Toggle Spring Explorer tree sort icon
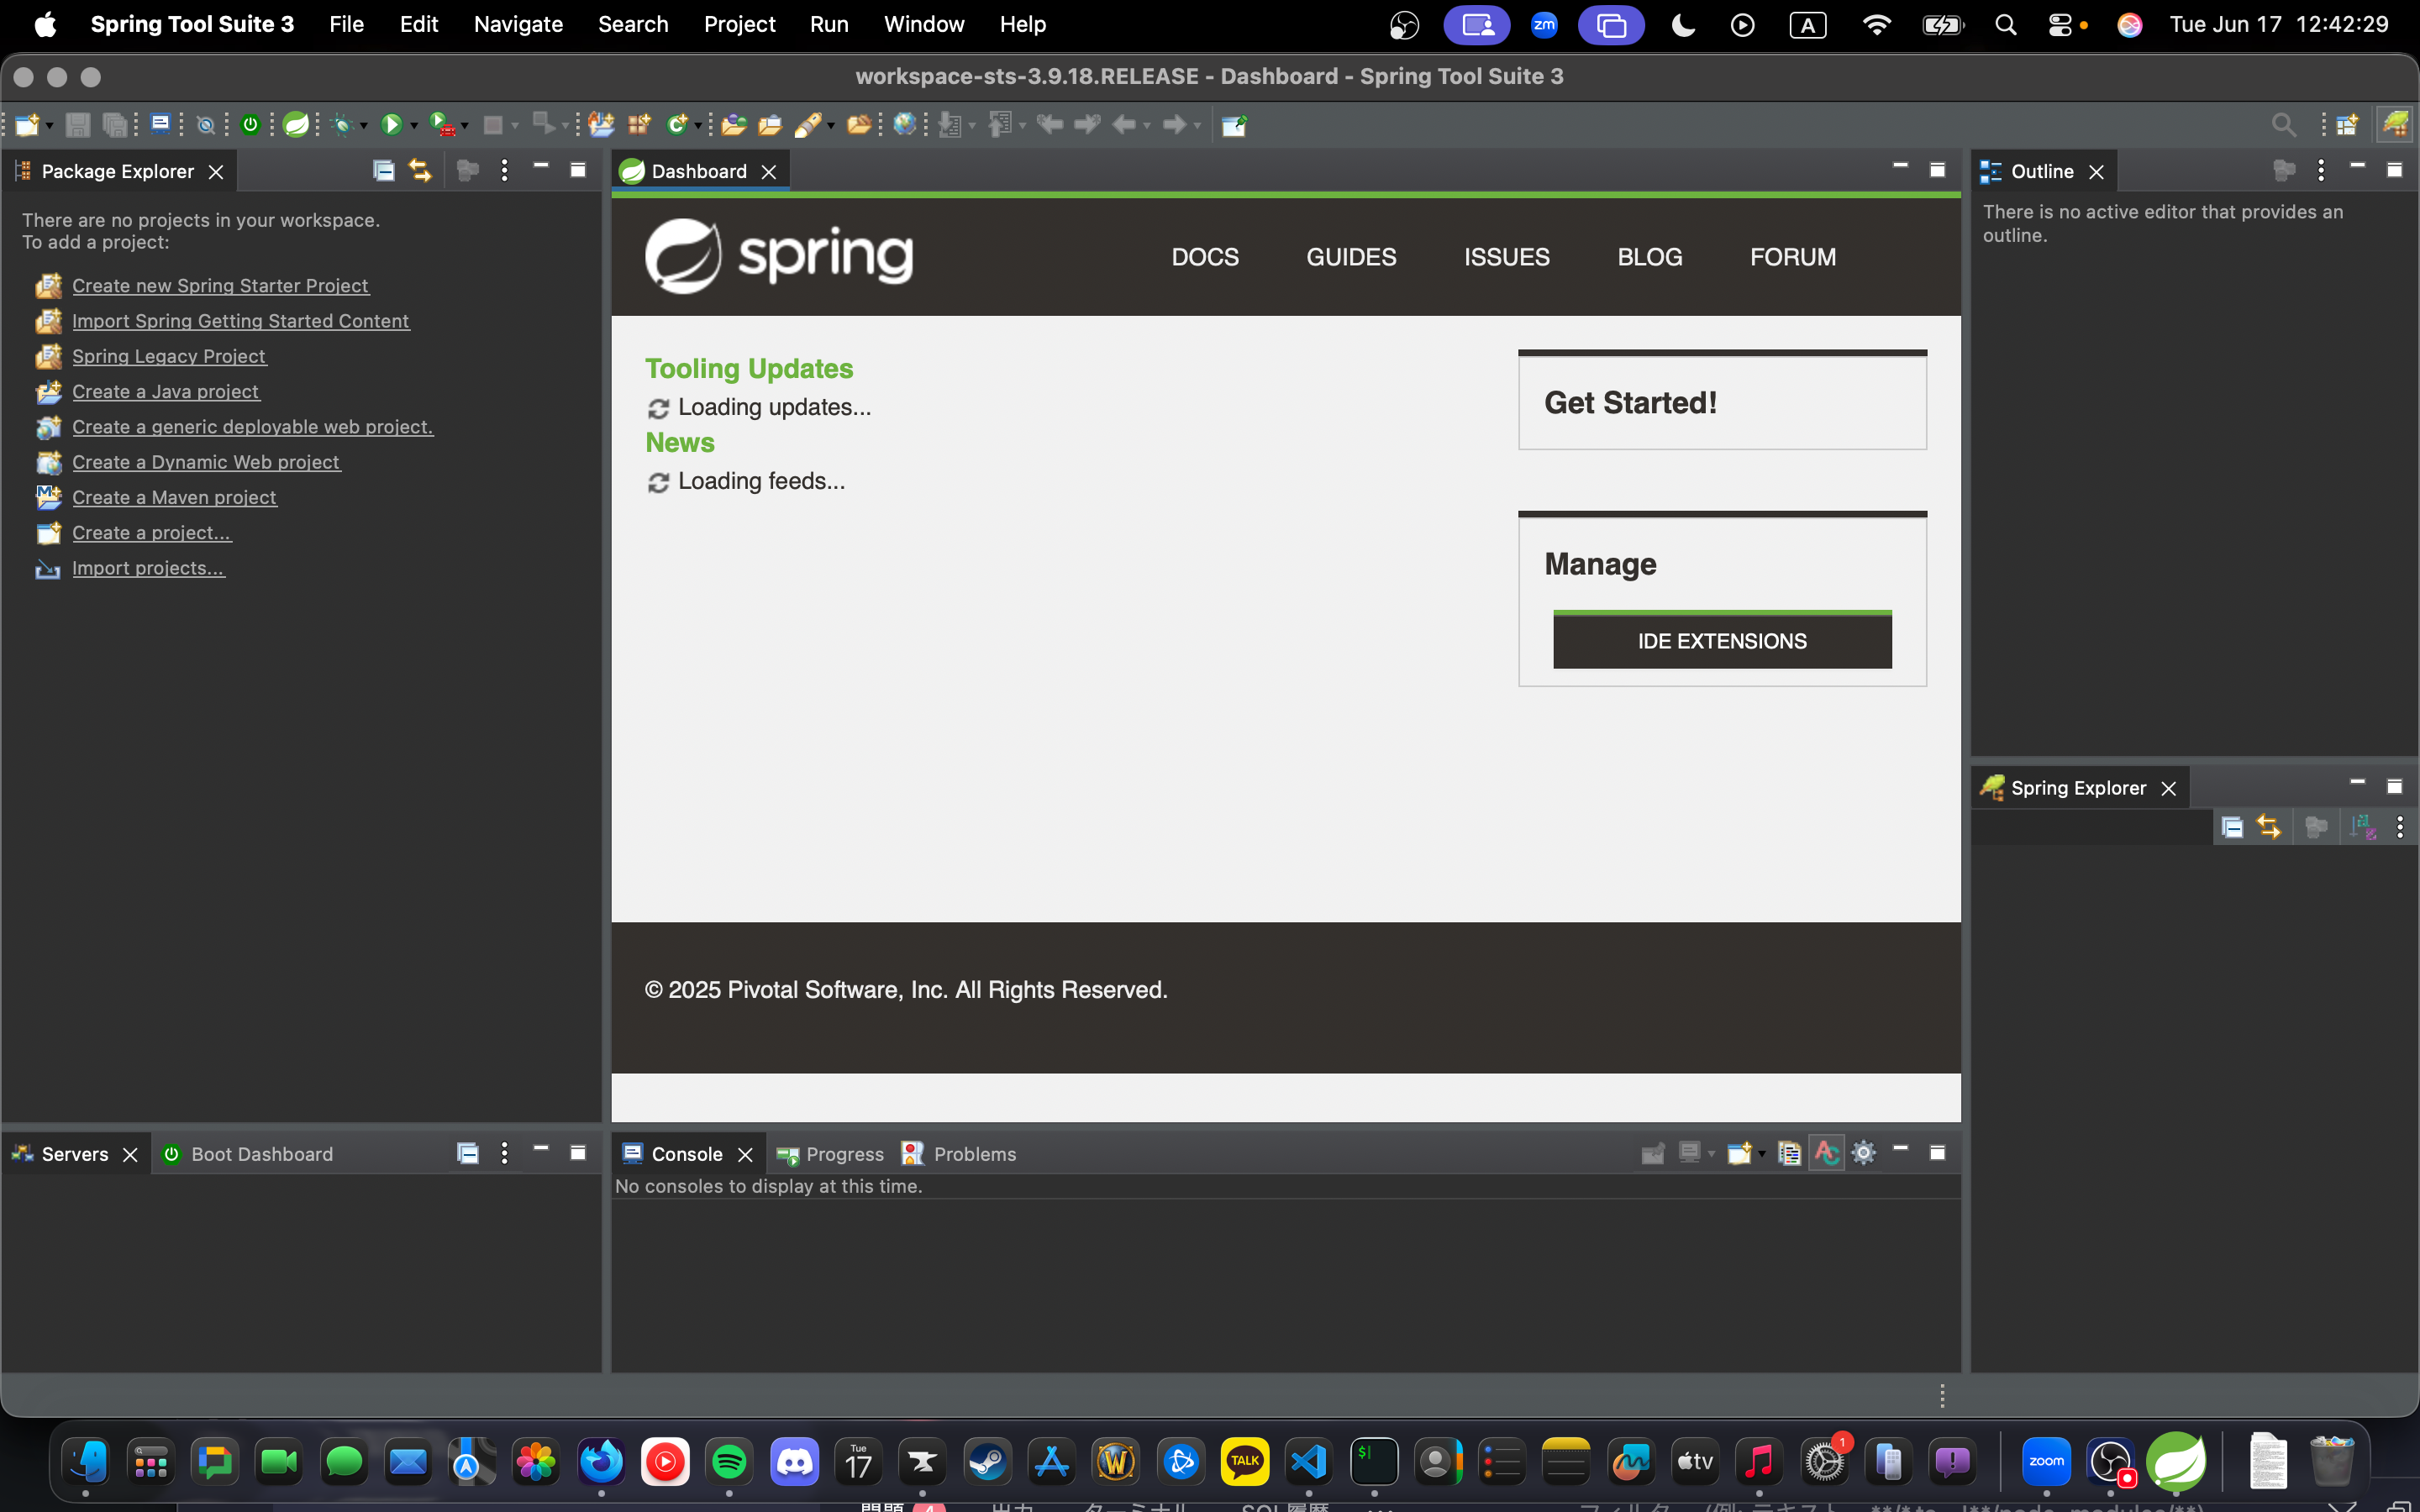Viewport: 2420px width, 1512px height. click(x=2363, y=827)
